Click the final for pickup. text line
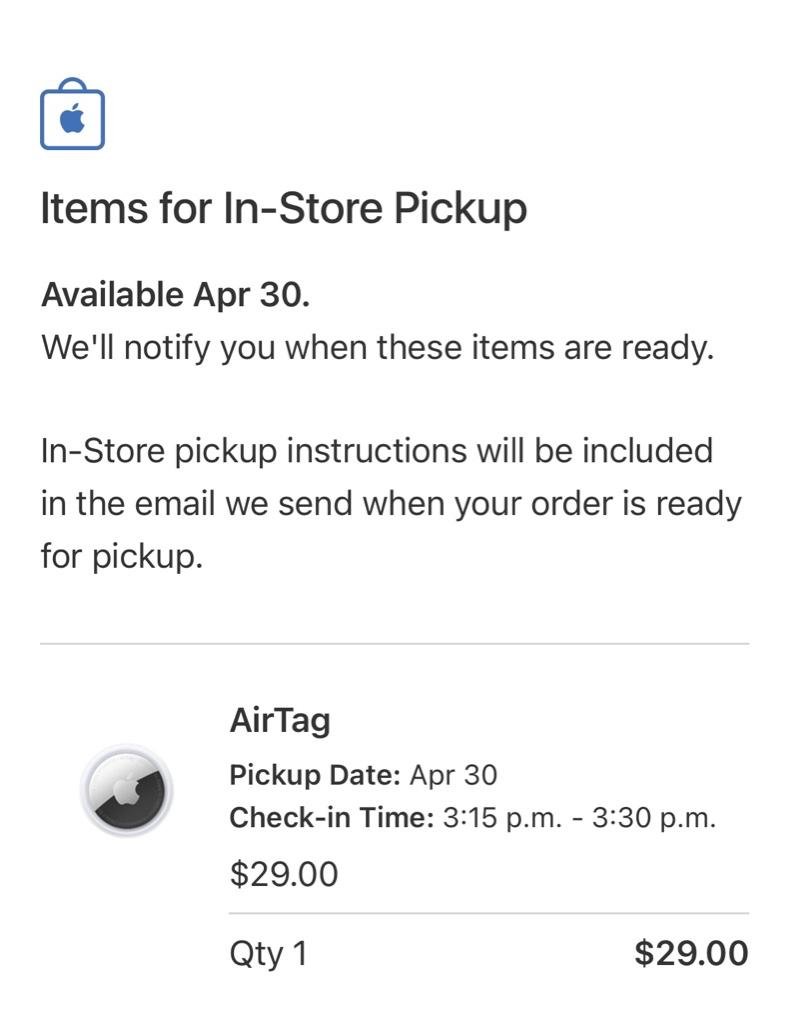791x1024 pixels. click(x=121, y=555)
